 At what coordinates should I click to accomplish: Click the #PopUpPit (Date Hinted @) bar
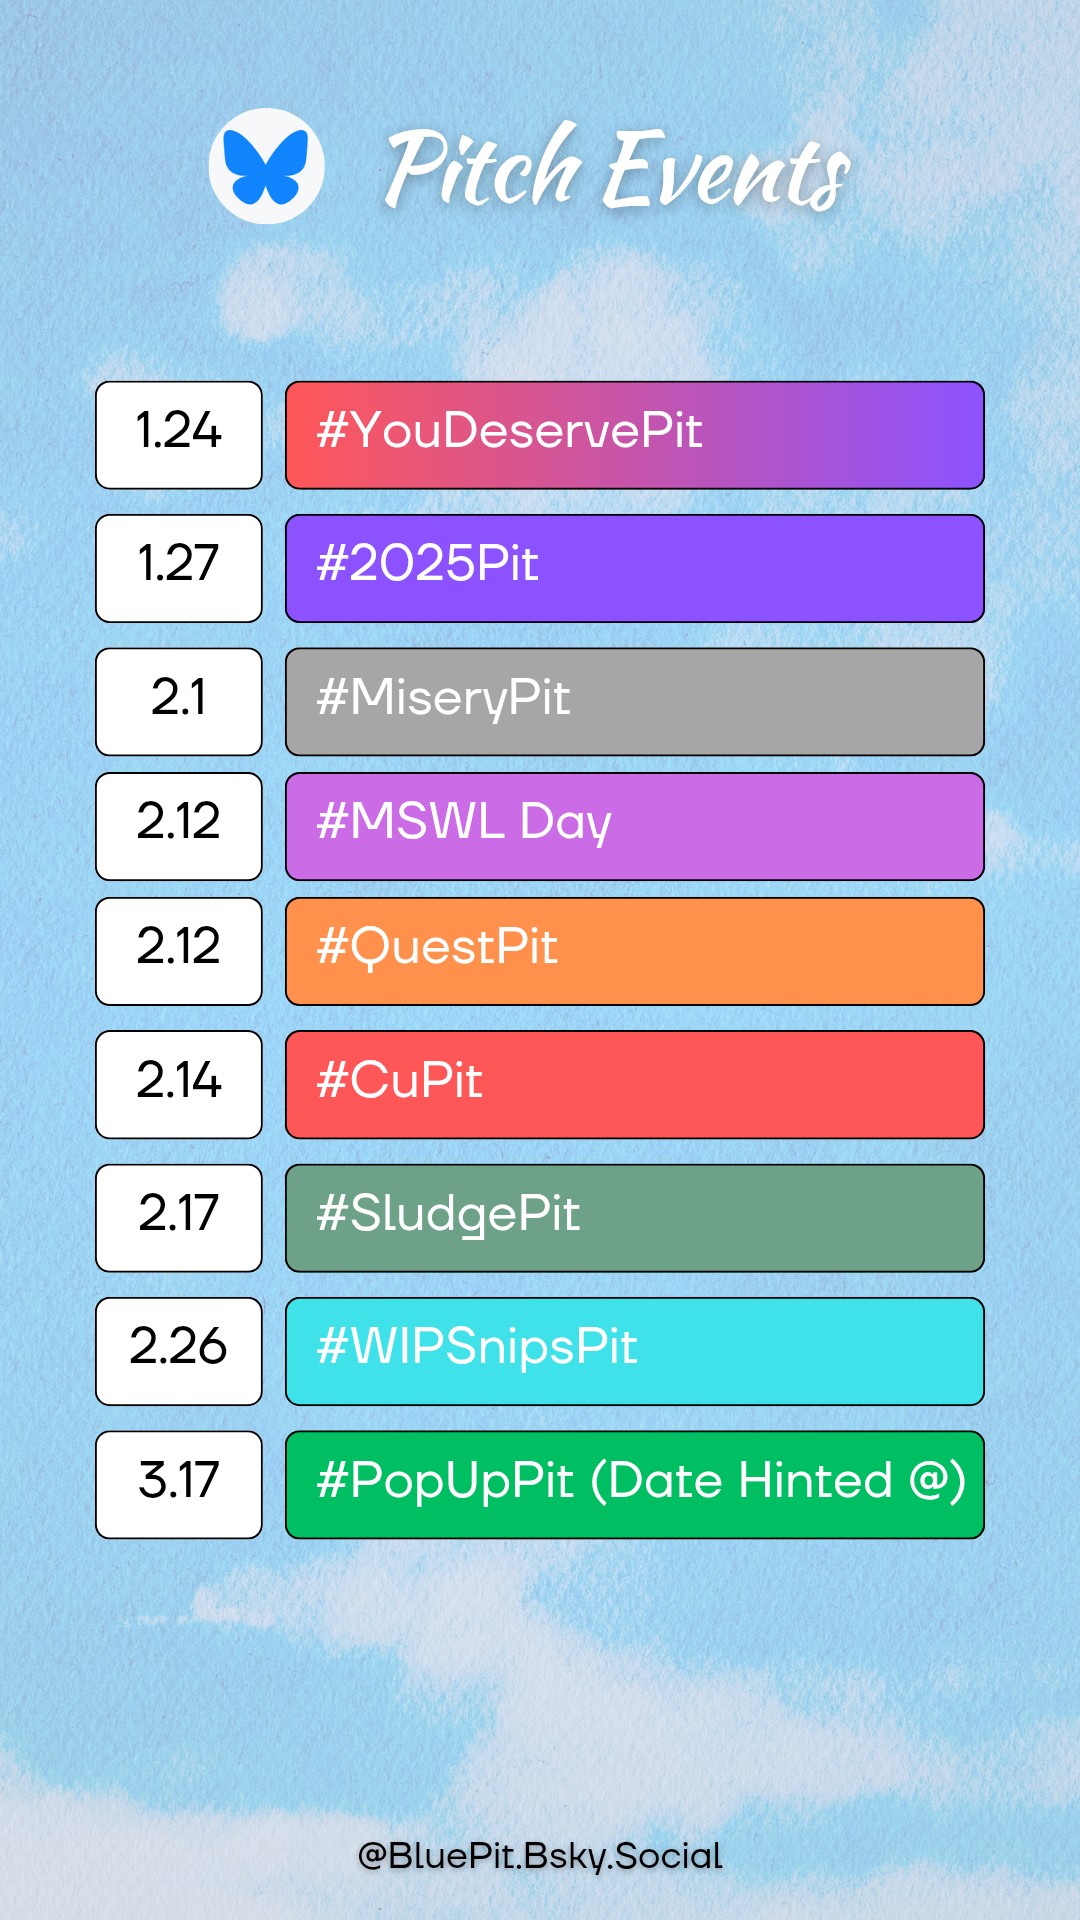(x=634, y=1484)
